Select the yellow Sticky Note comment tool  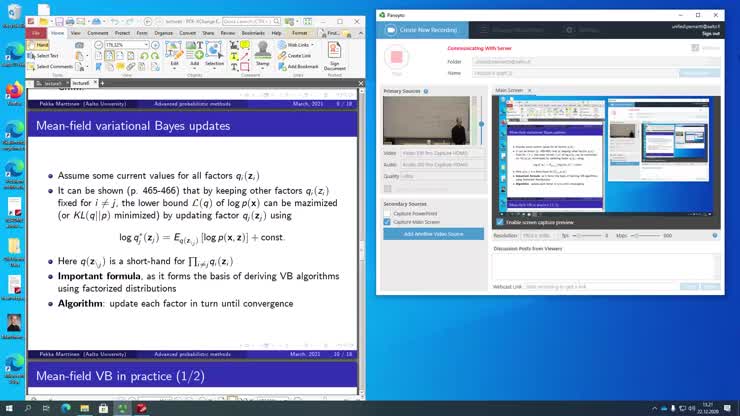(x=245, y=45)
